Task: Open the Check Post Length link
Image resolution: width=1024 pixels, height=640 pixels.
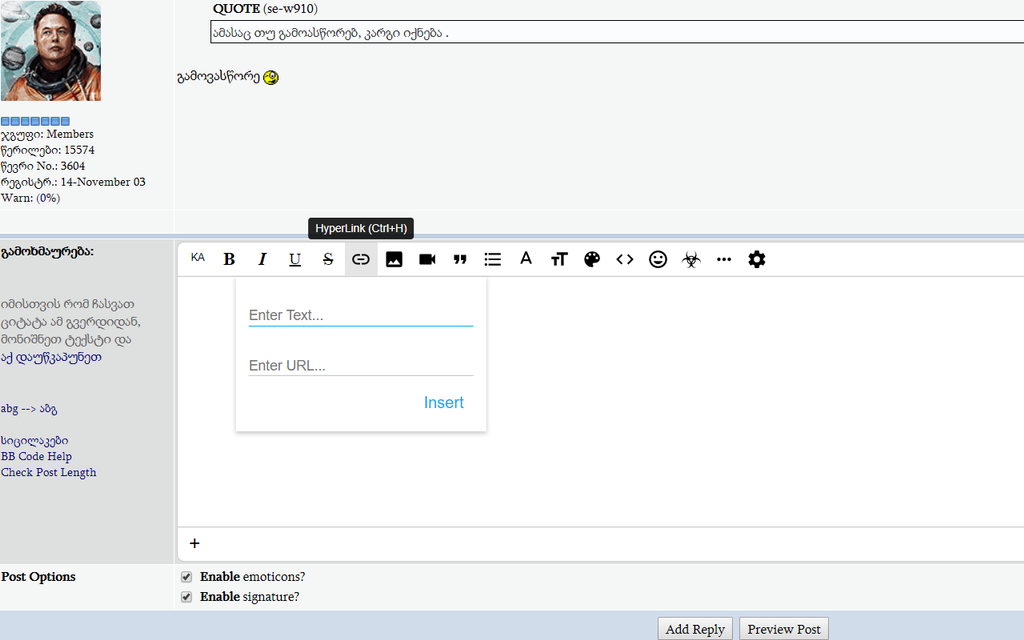Action: tap(48, 472)
